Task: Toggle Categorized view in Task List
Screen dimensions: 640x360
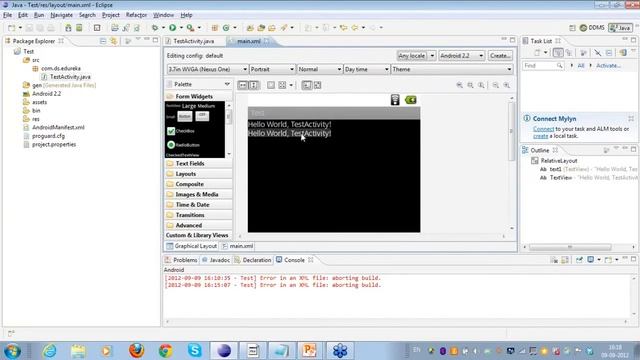Action: (x=558, y=53)
